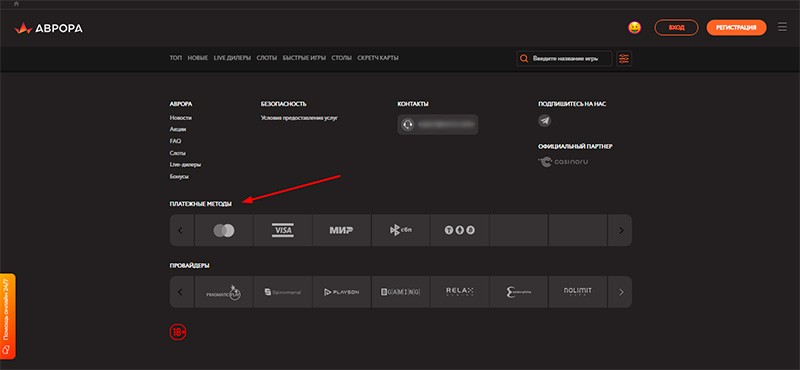This screenshot has width=800, height=370.
Task: Click the game name search field
Action: (564, 59)
